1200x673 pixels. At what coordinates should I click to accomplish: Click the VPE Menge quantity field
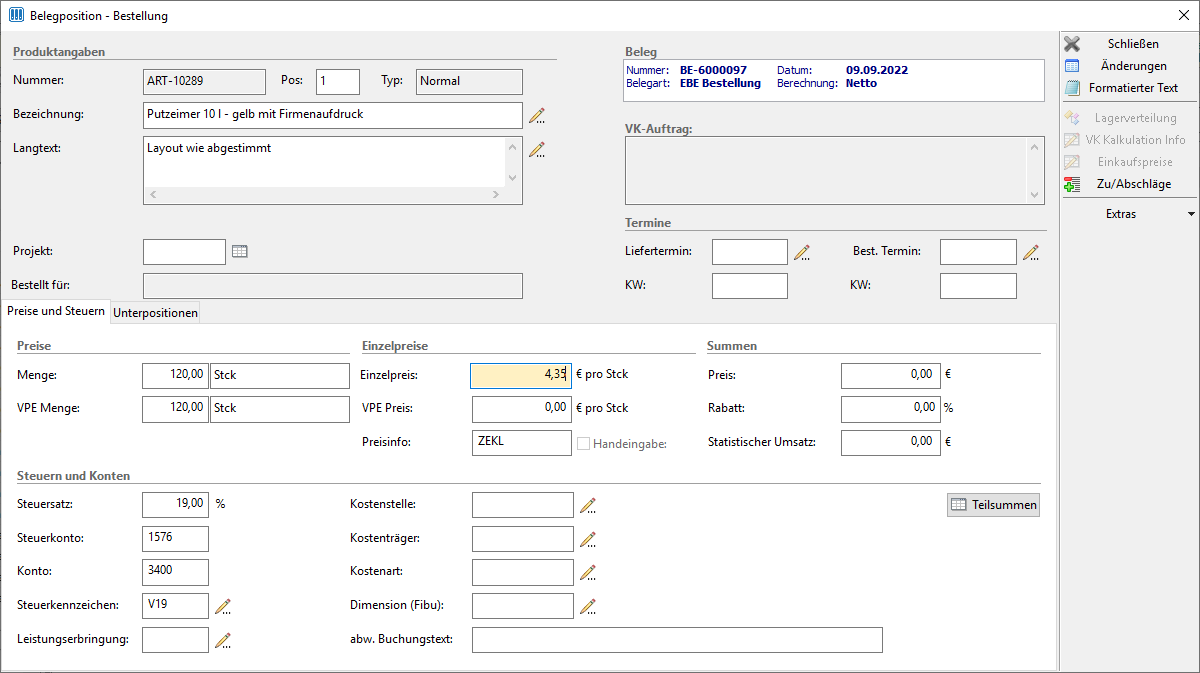175,409
